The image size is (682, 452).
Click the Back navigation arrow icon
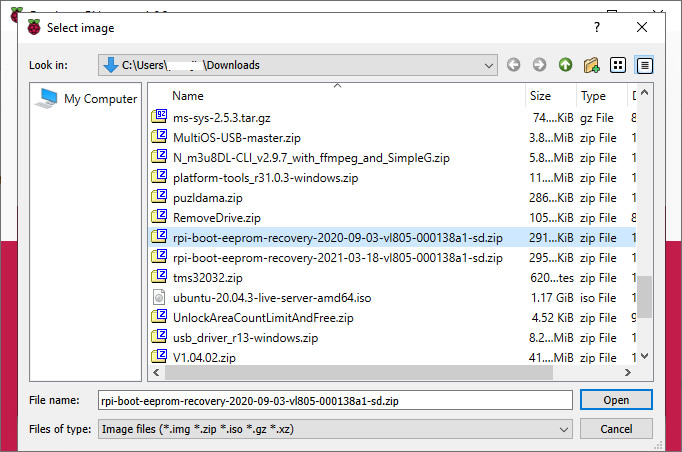point(513,65)
